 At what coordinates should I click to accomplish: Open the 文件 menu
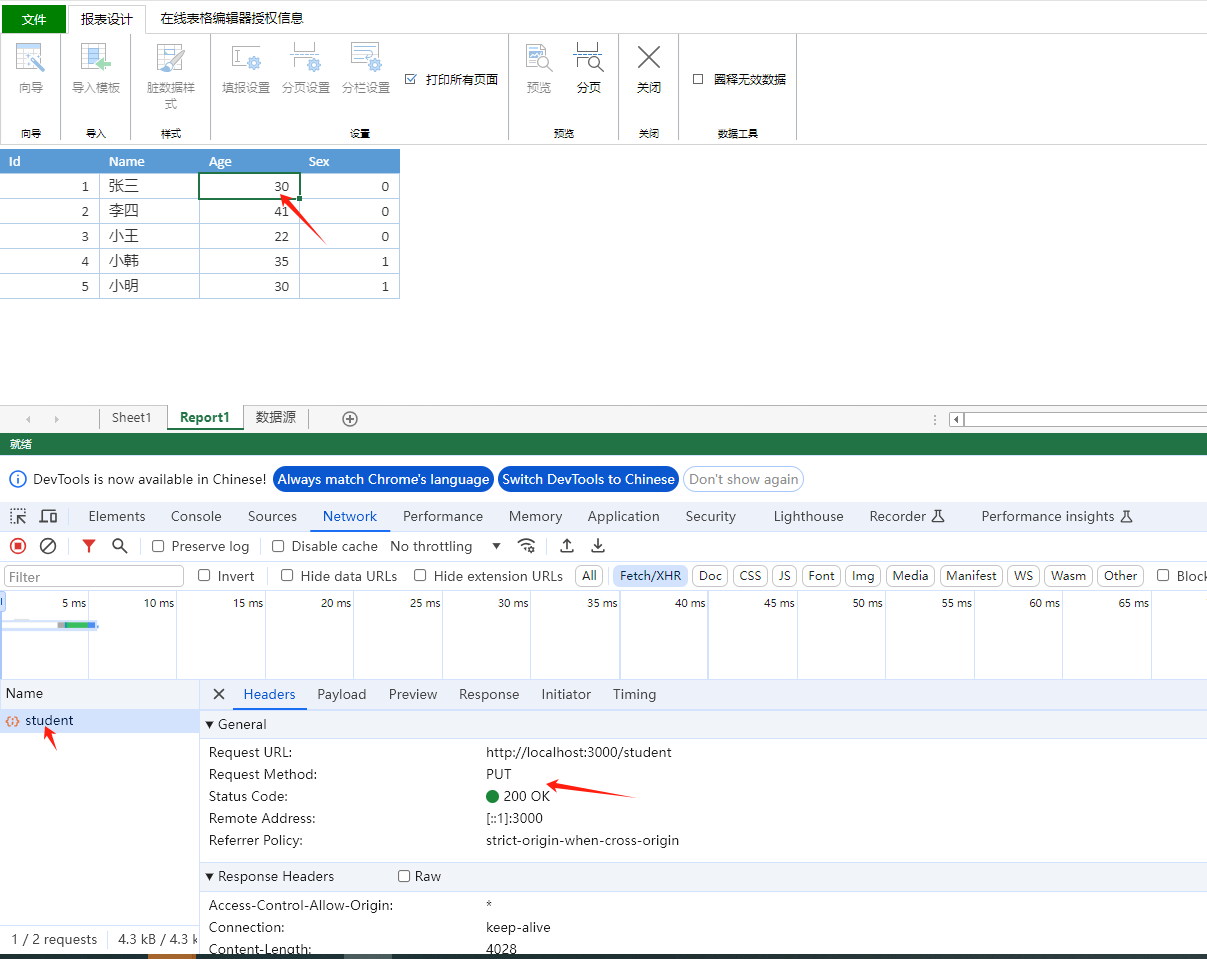click(34, 19)
